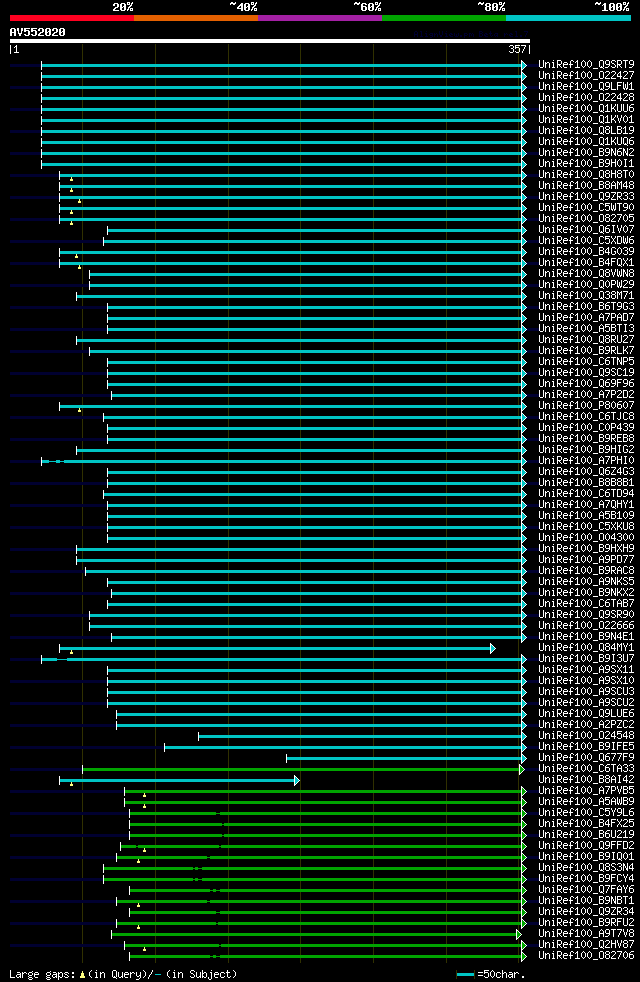
Task: Open the UniRef100_Q9SR90 hit
Action: click(x=586, y=614)
